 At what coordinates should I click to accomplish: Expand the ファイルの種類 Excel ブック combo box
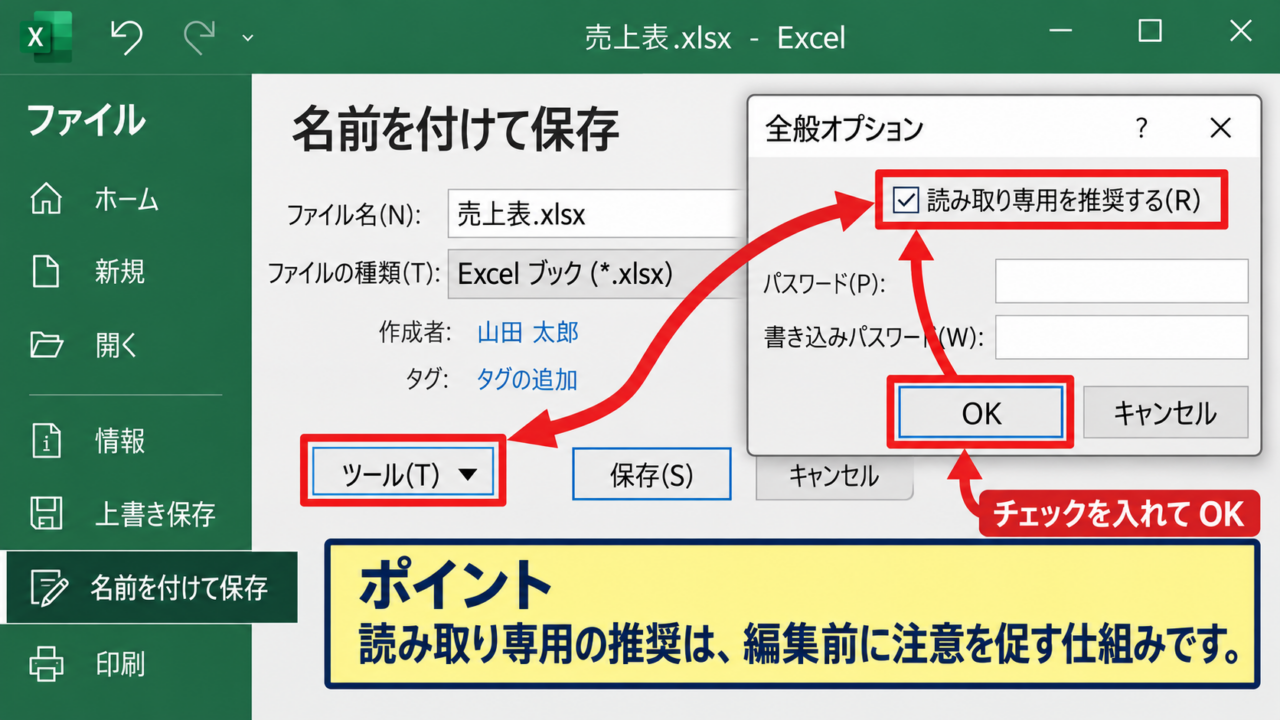(x=597, y=274)
